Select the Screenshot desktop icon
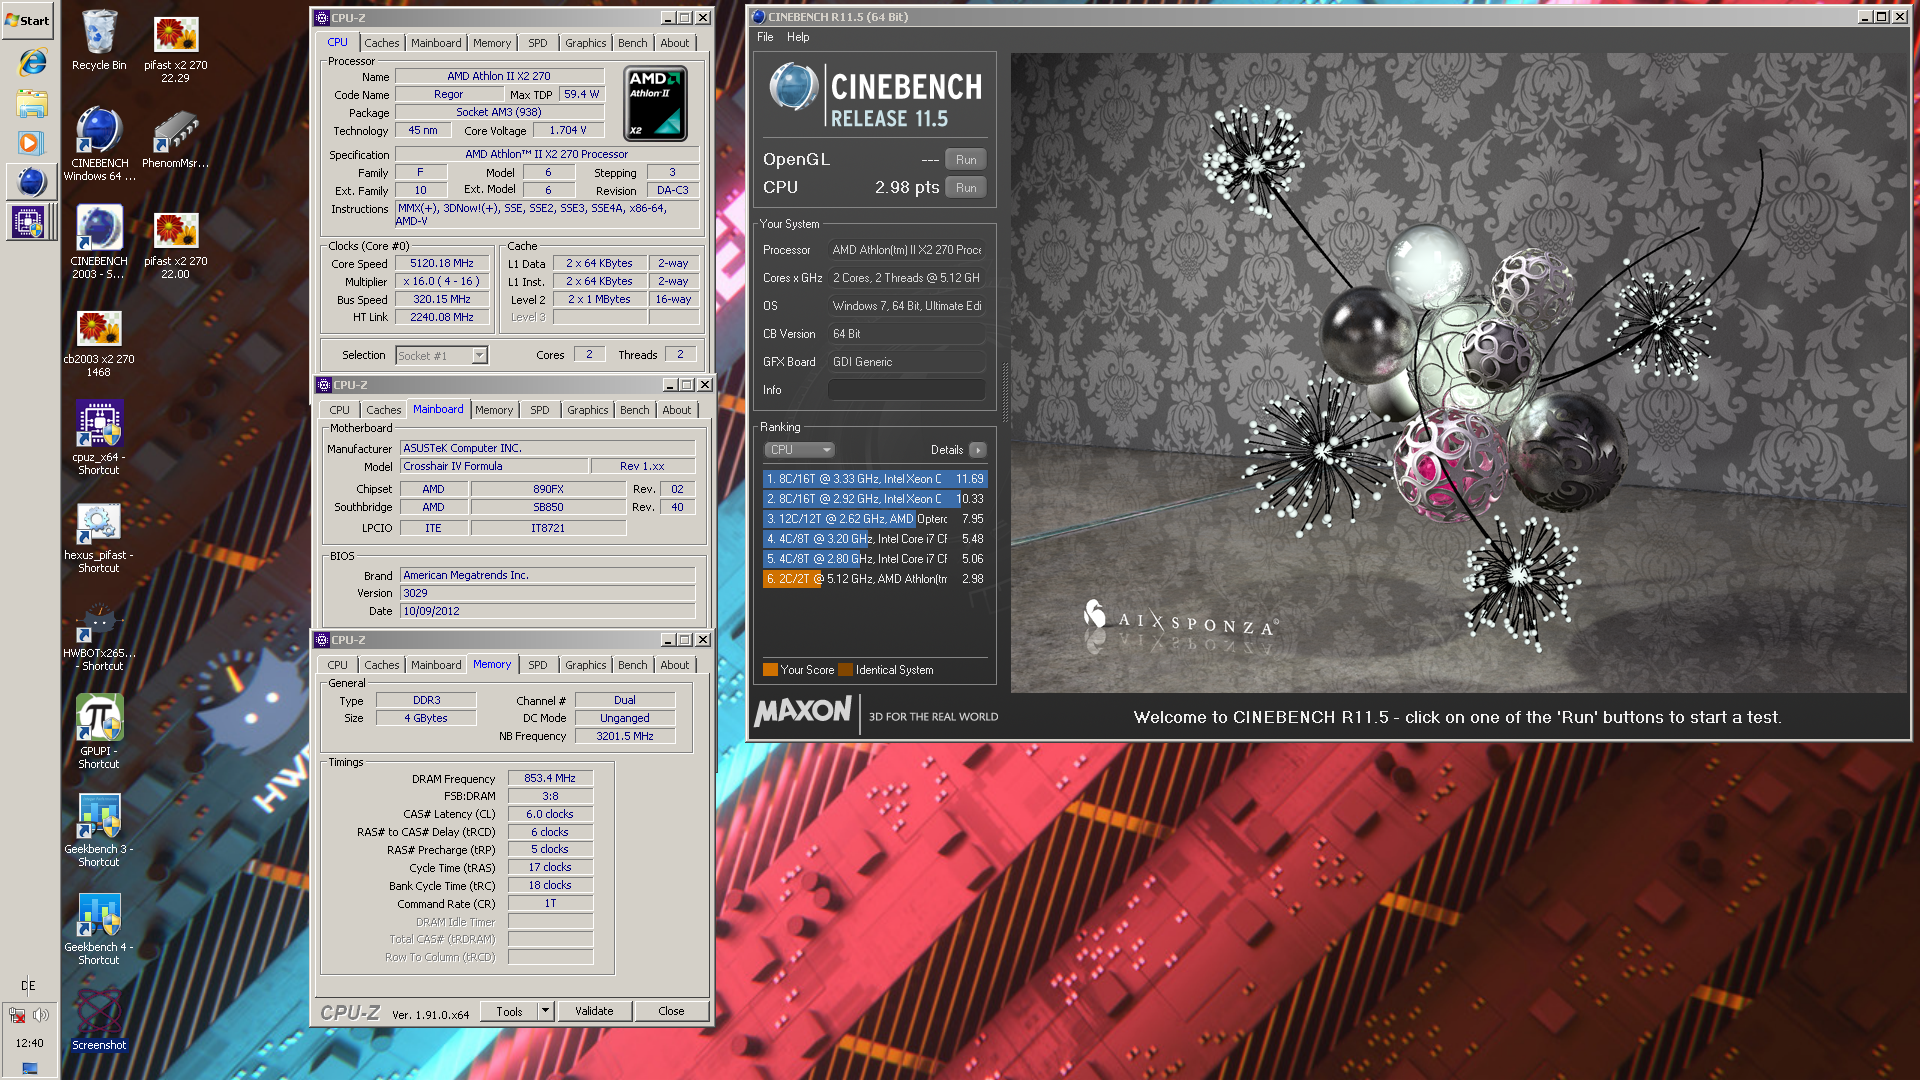Viewport: 1920px width, 1080px height. 99,1018
